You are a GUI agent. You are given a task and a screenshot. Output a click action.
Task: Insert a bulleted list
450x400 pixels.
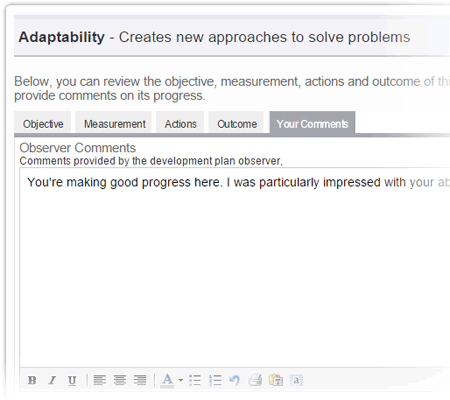click(195, 380)
